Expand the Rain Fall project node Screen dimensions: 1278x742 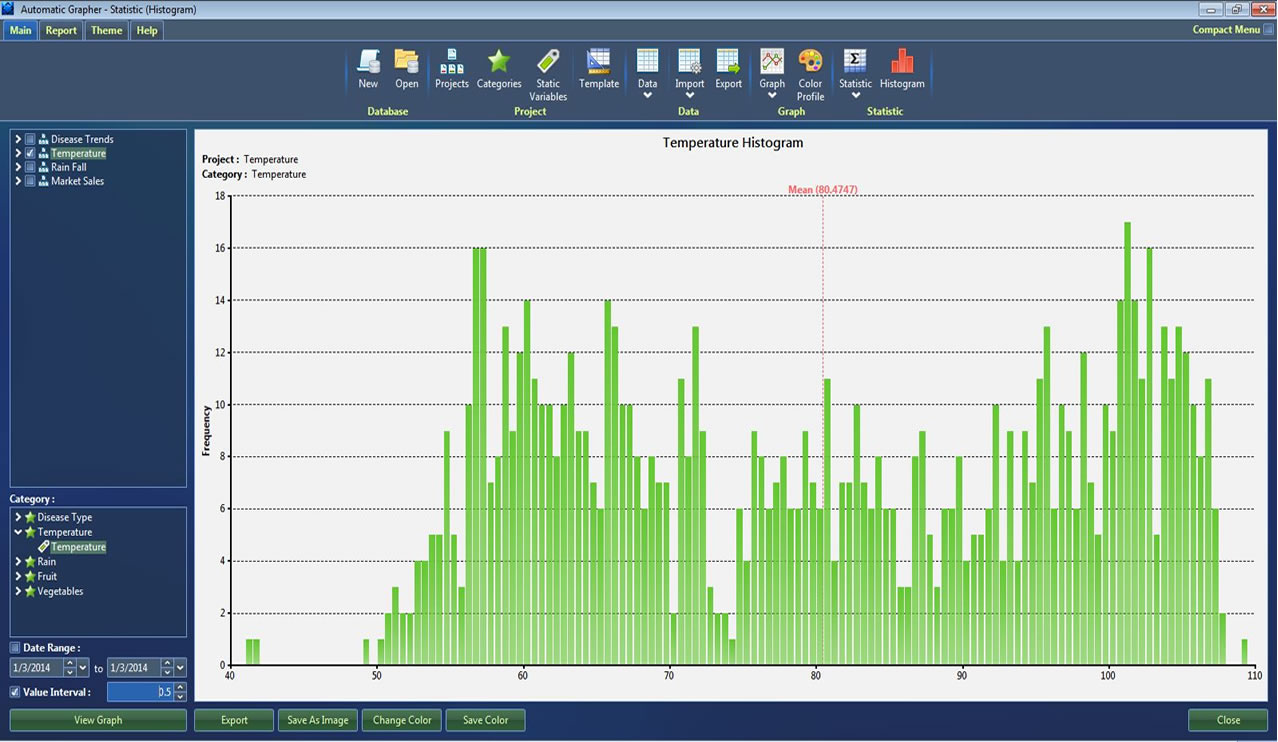tap(18, 167)
